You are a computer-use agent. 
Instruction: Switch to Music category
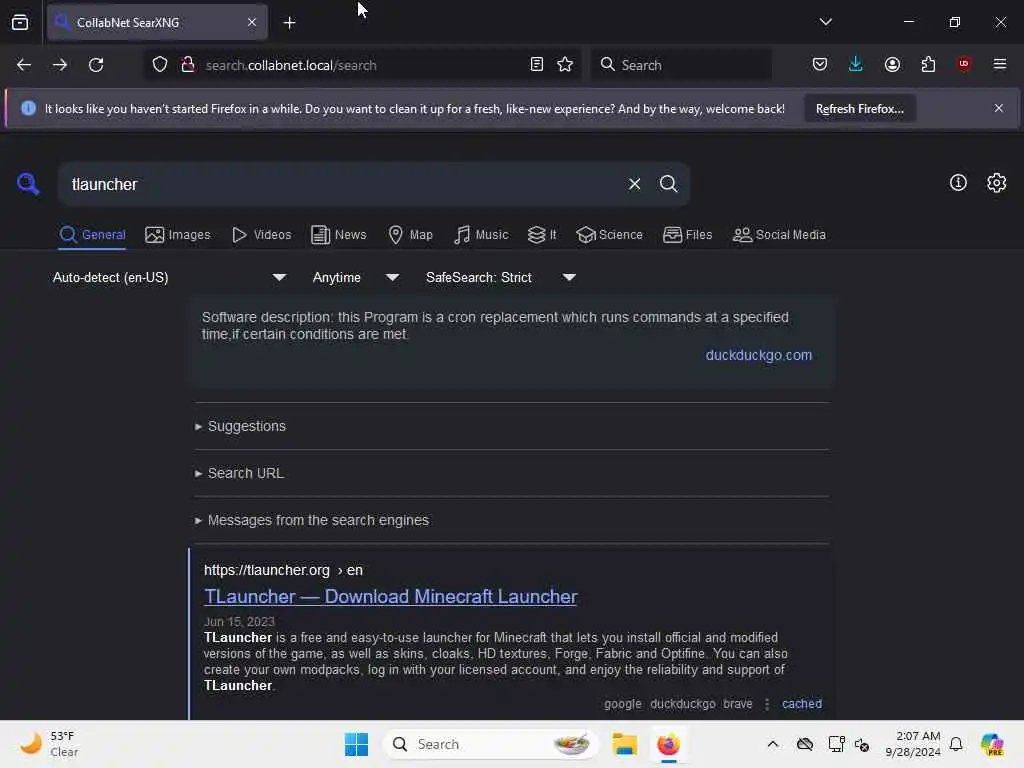(481, 235)
